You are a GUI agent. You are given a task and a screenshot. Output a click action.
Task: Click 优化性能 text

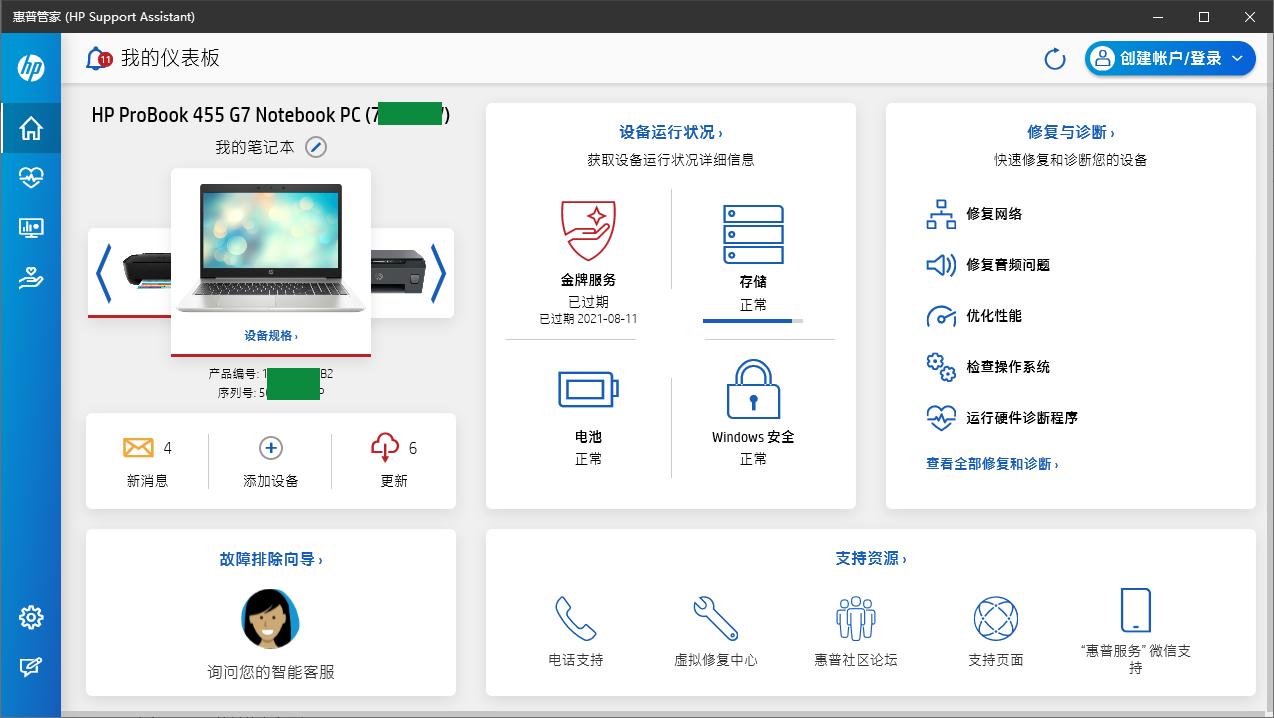coord(994,316)
